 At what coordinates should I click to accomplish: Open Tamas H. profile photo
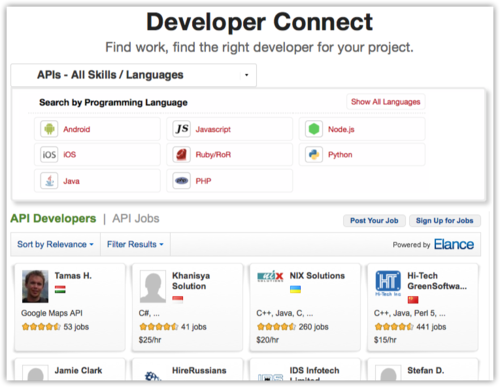pos(35,286)
